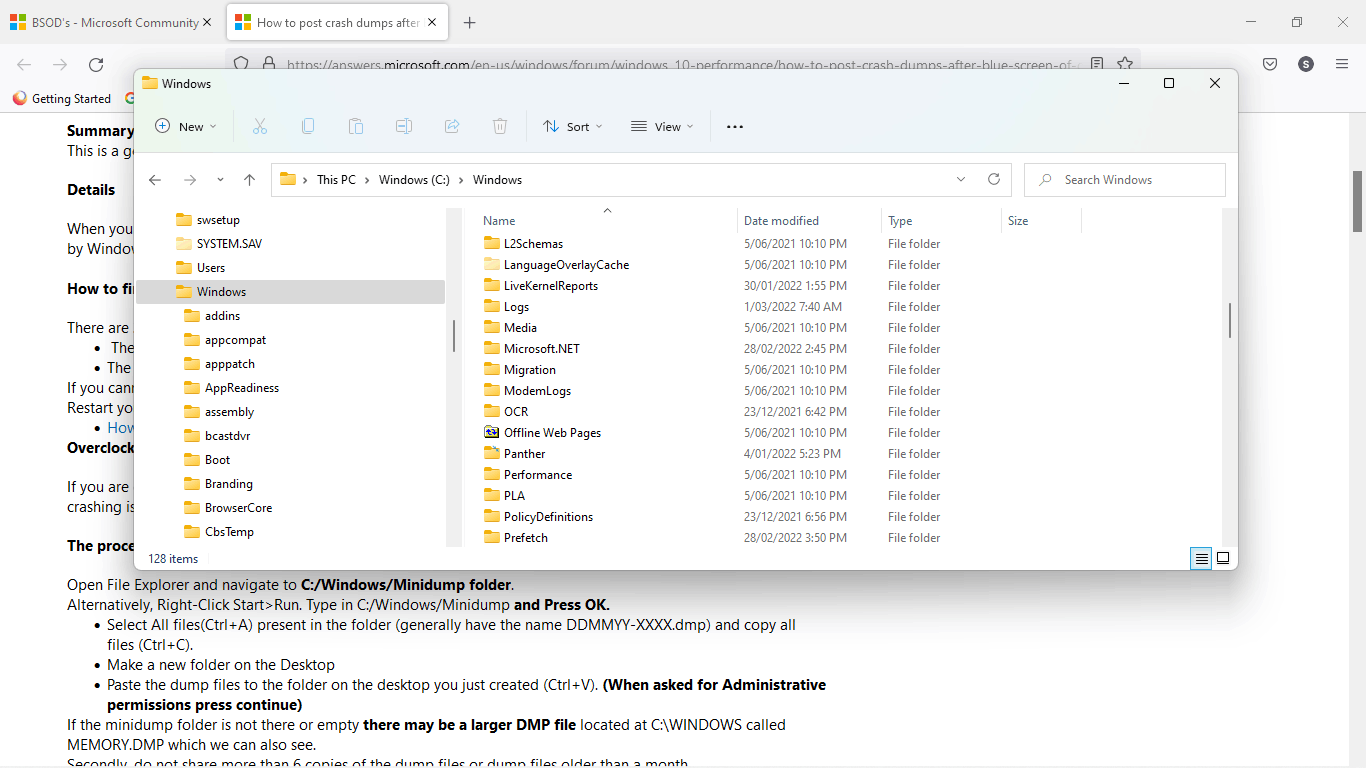1366x768 pixels.
Task: Go up one folder level
Action: 250,180
